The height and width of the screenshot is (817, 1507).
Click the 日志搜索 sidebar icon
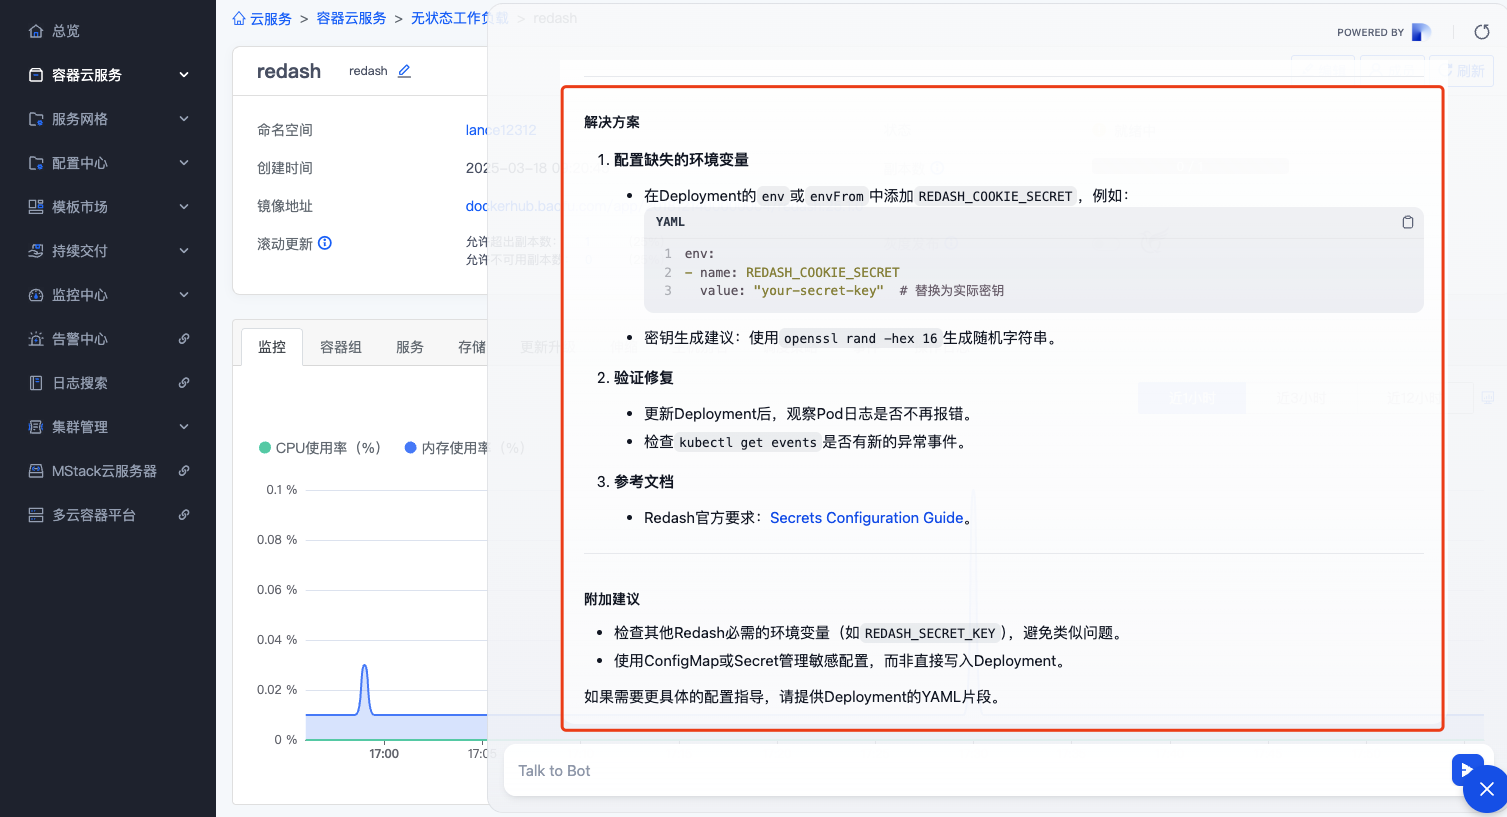(36, 383)
